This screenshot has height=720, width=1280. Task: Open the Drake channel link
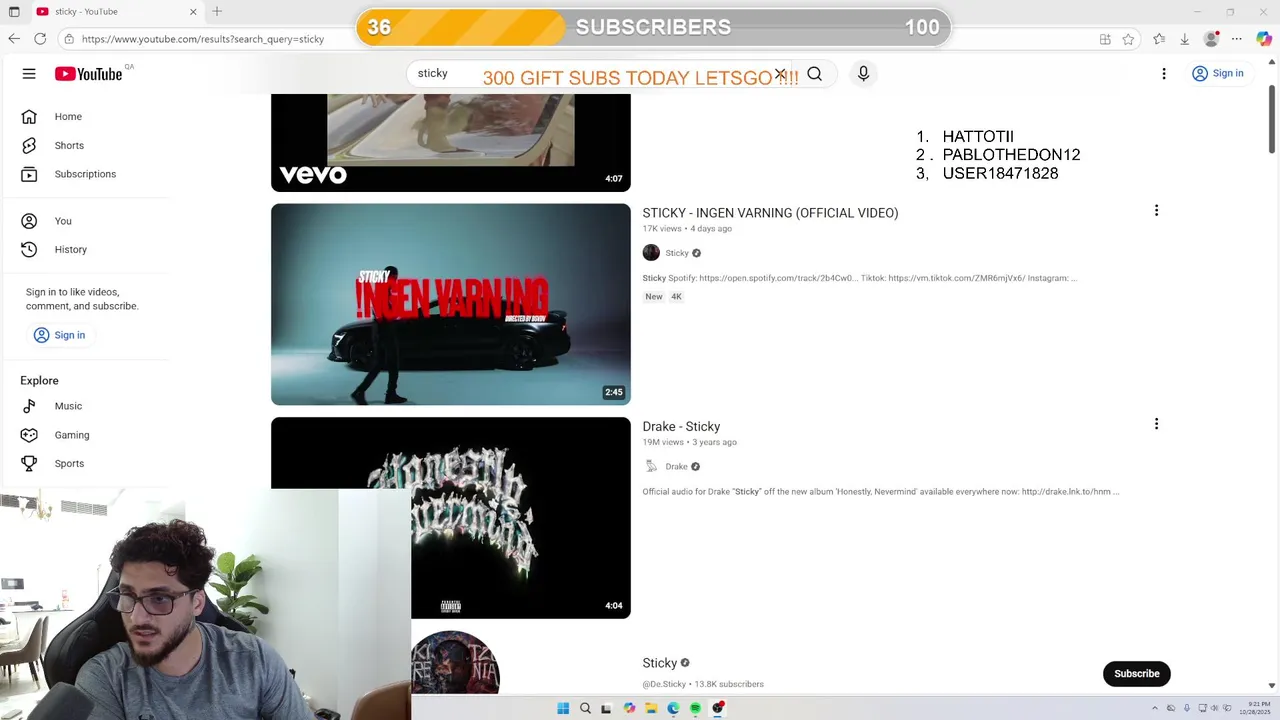676,466
